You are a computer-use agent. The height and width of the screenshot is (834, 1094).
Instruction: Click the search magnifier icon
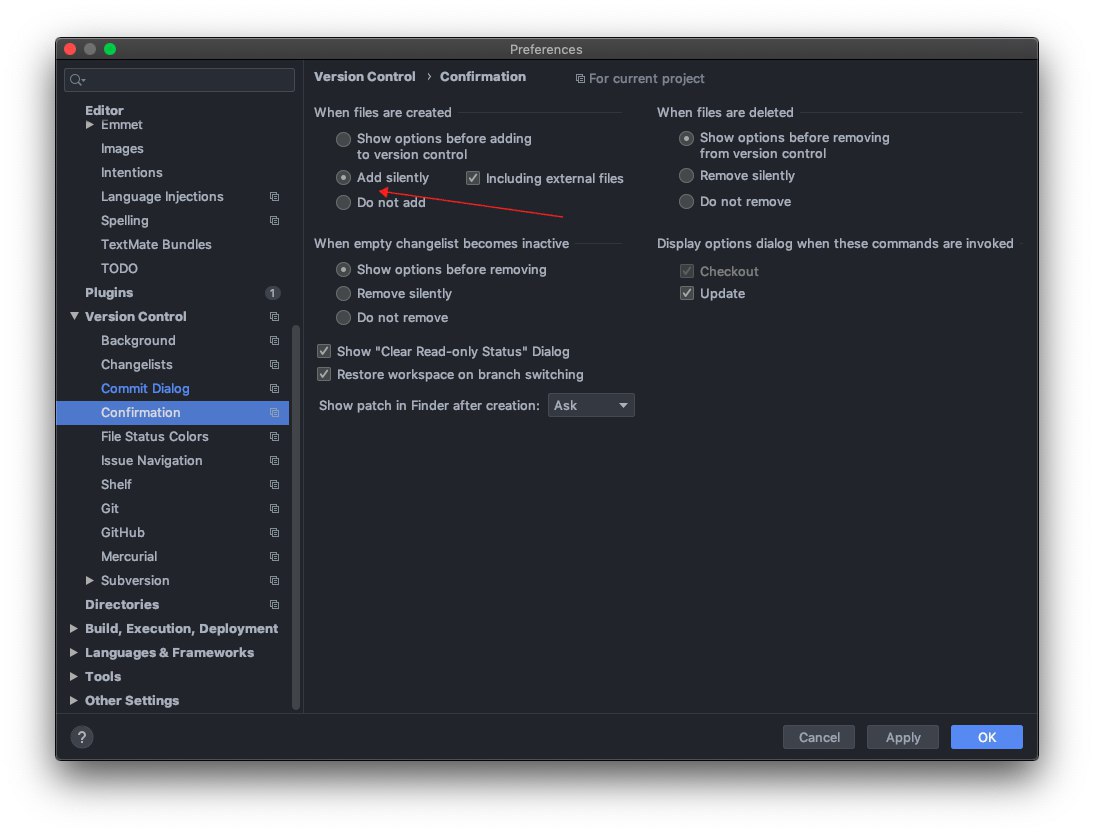point(77,80)
